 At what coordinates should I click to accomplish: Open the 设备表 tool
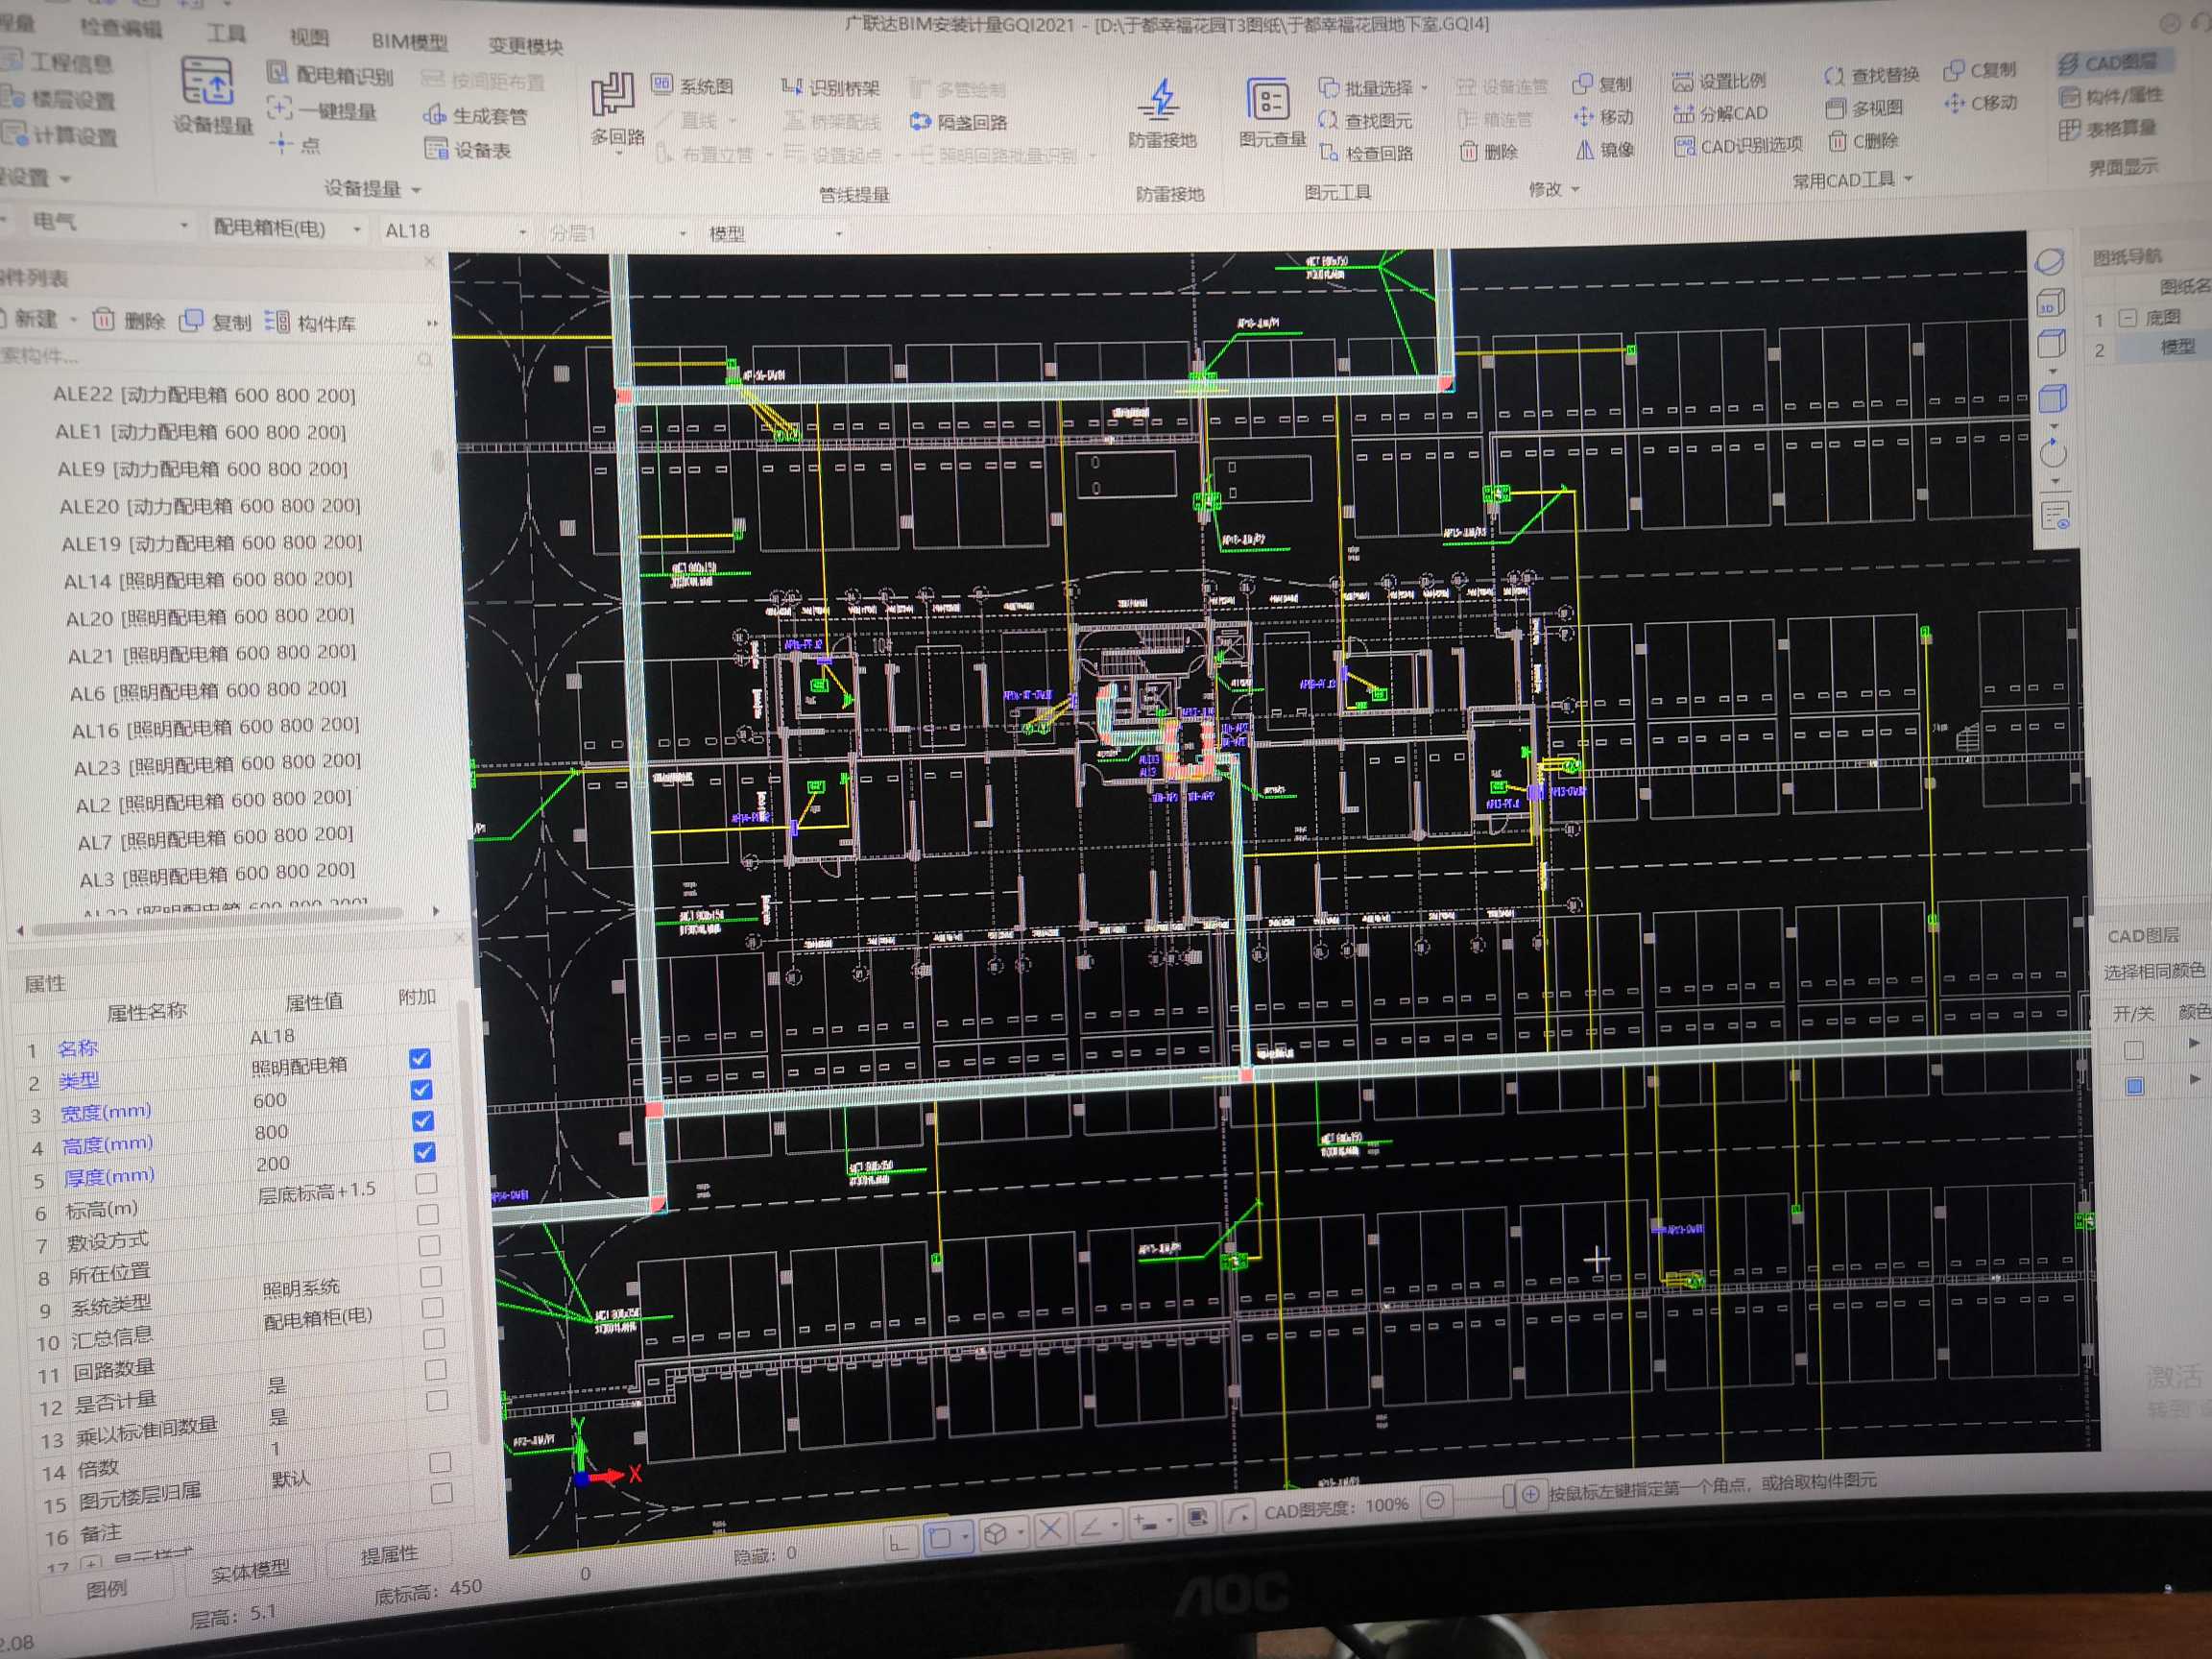(x=468, y=150)
